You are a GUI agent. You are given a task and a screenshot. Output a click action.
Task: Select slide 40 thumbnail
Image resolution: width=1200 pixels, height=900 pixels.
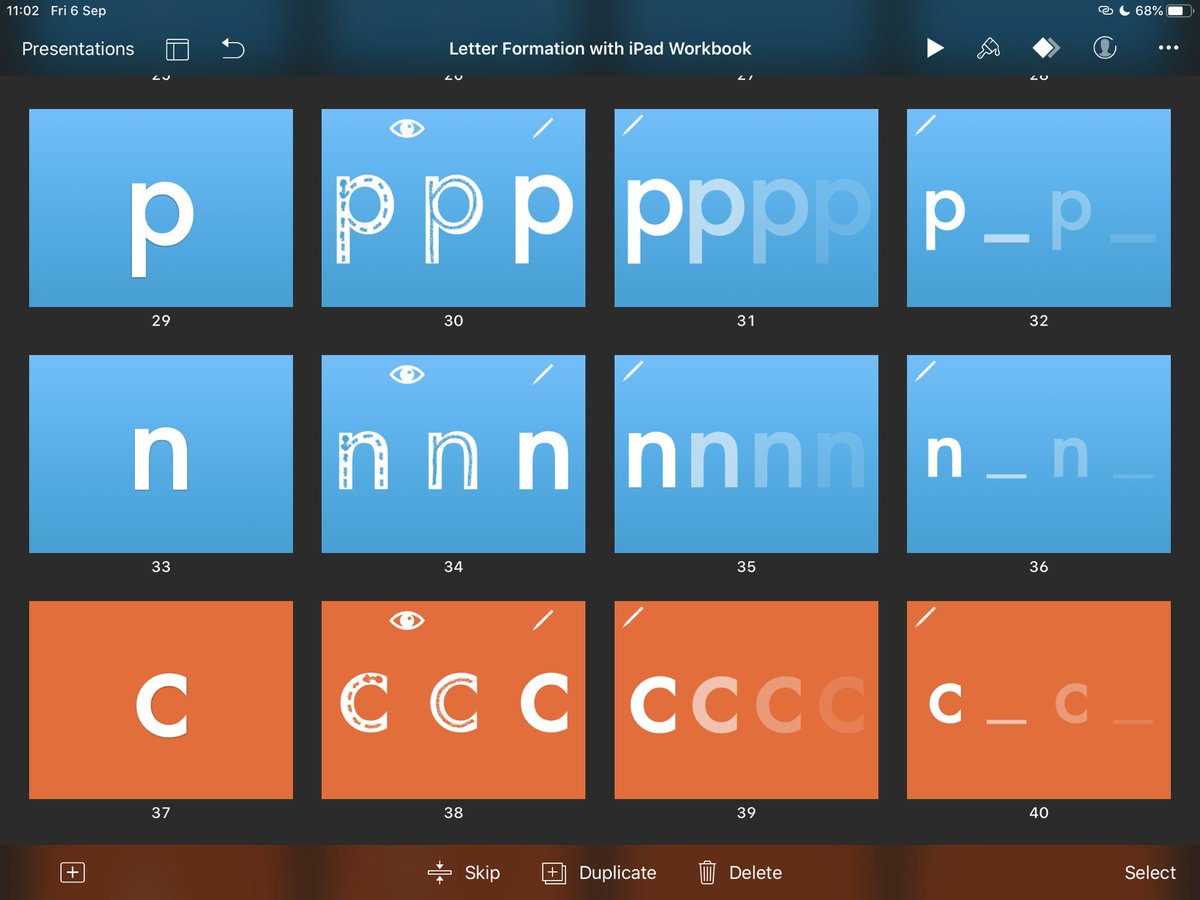coord(1039,700)
